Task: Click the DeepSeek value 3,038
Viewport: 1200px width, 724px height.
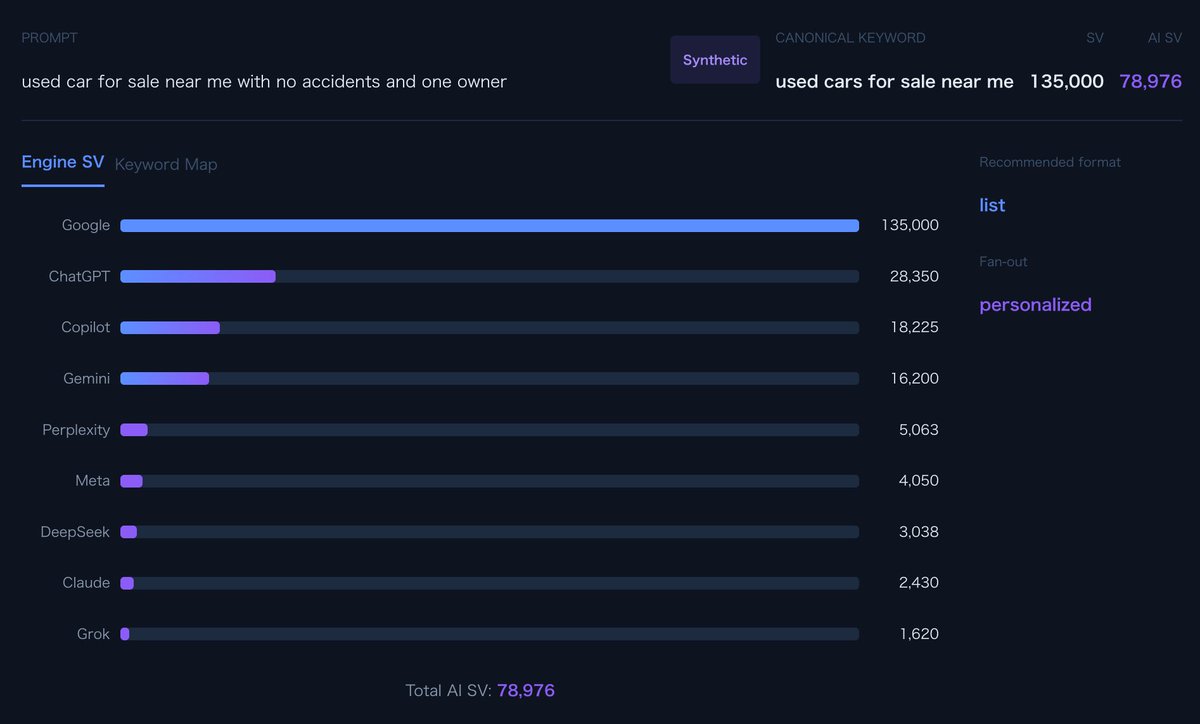Action: [919, 532]
